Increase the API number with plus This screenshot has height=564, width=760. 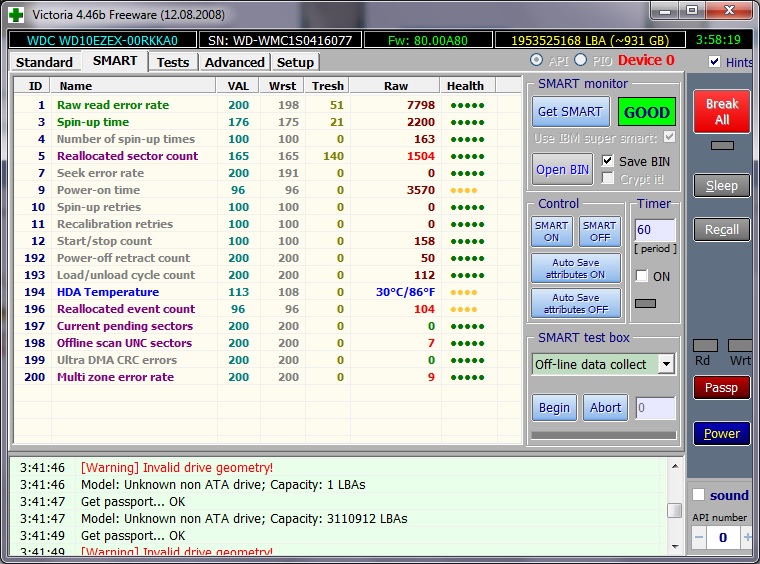747,537
